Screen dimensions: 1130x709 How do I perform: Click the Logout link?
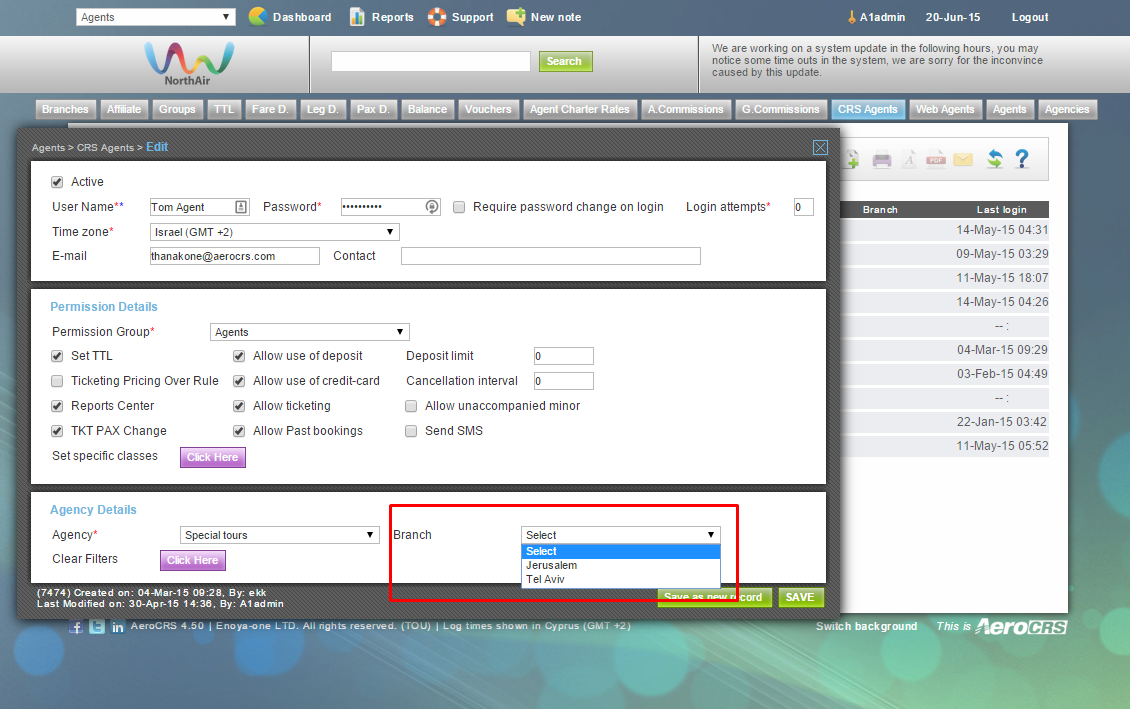[x=1030, y=17]
